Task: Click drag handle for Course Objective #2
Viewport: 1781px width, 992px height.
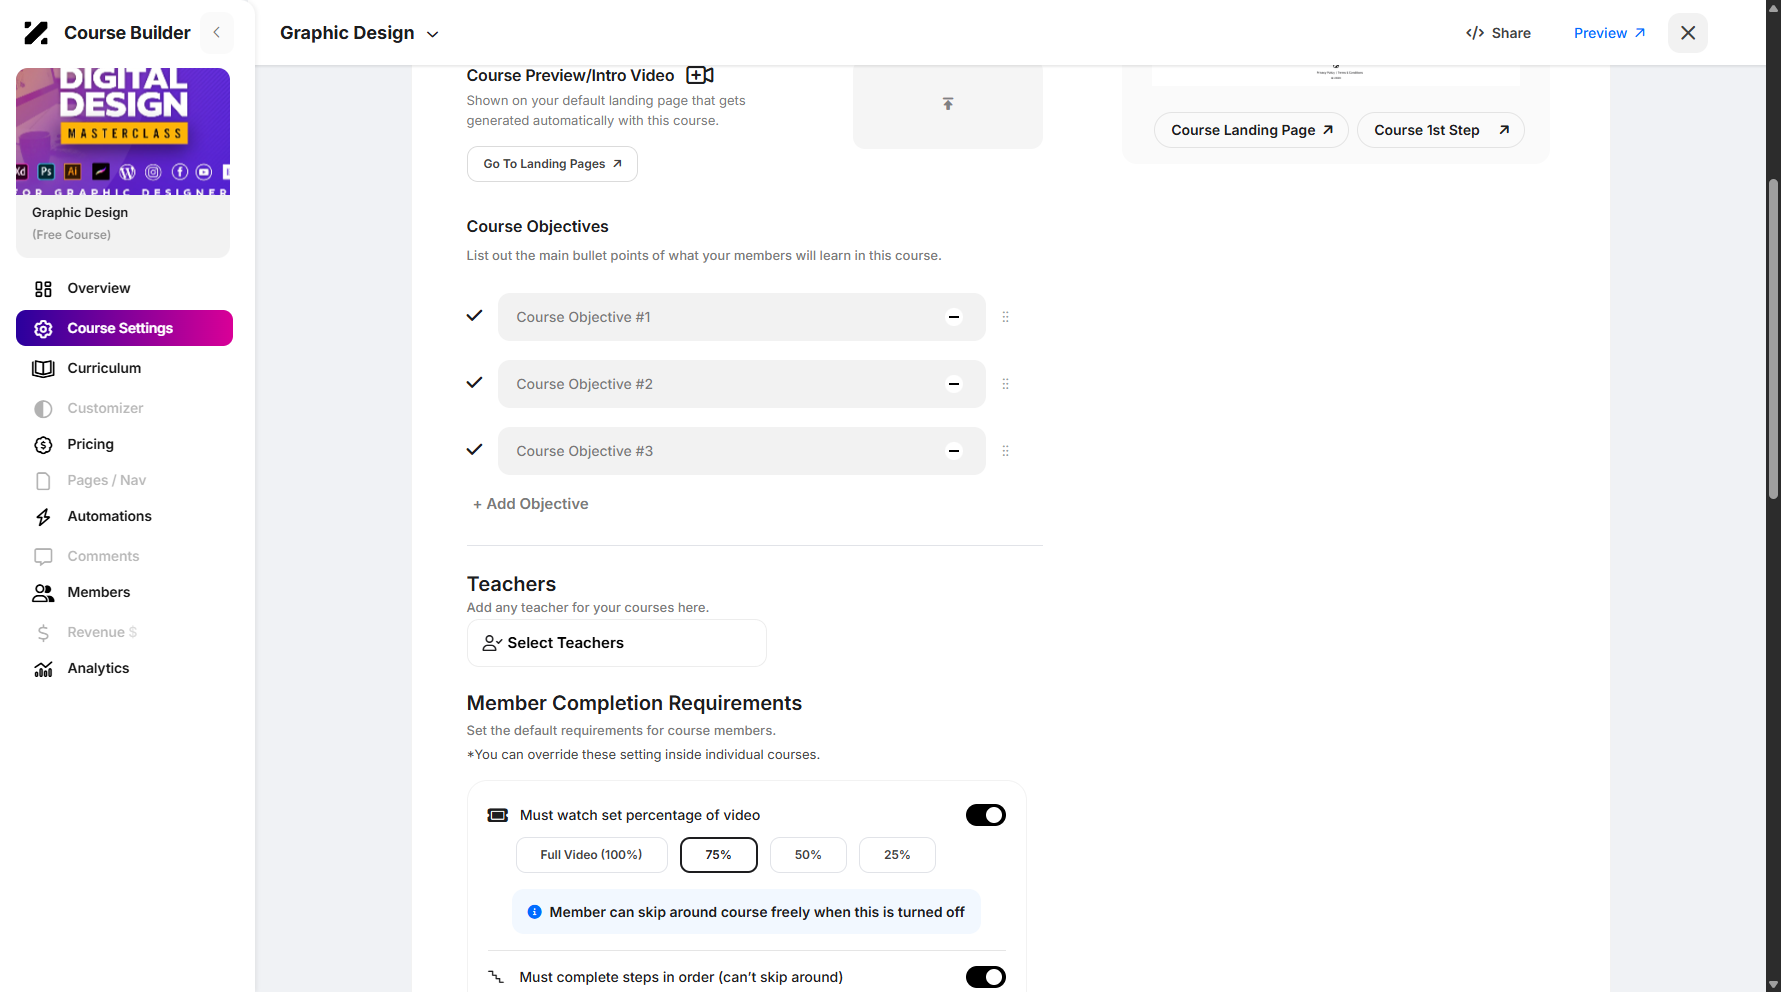Action: (1005, 384)
